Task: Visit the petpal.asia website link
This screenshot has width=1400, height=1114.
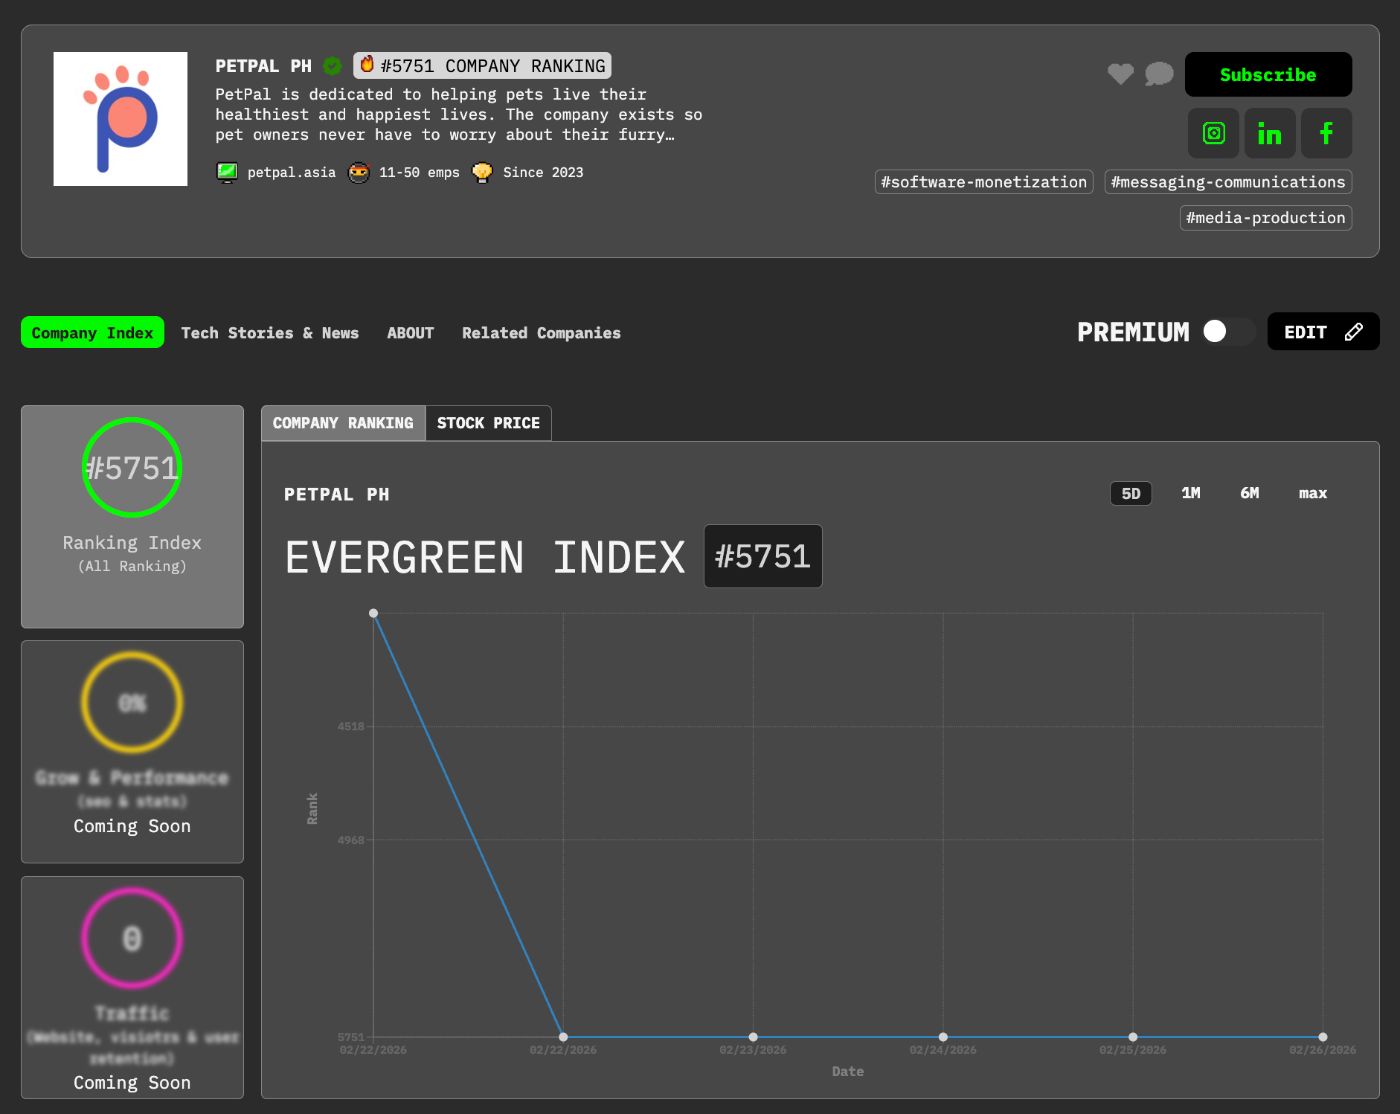Action: coord(291,173)
